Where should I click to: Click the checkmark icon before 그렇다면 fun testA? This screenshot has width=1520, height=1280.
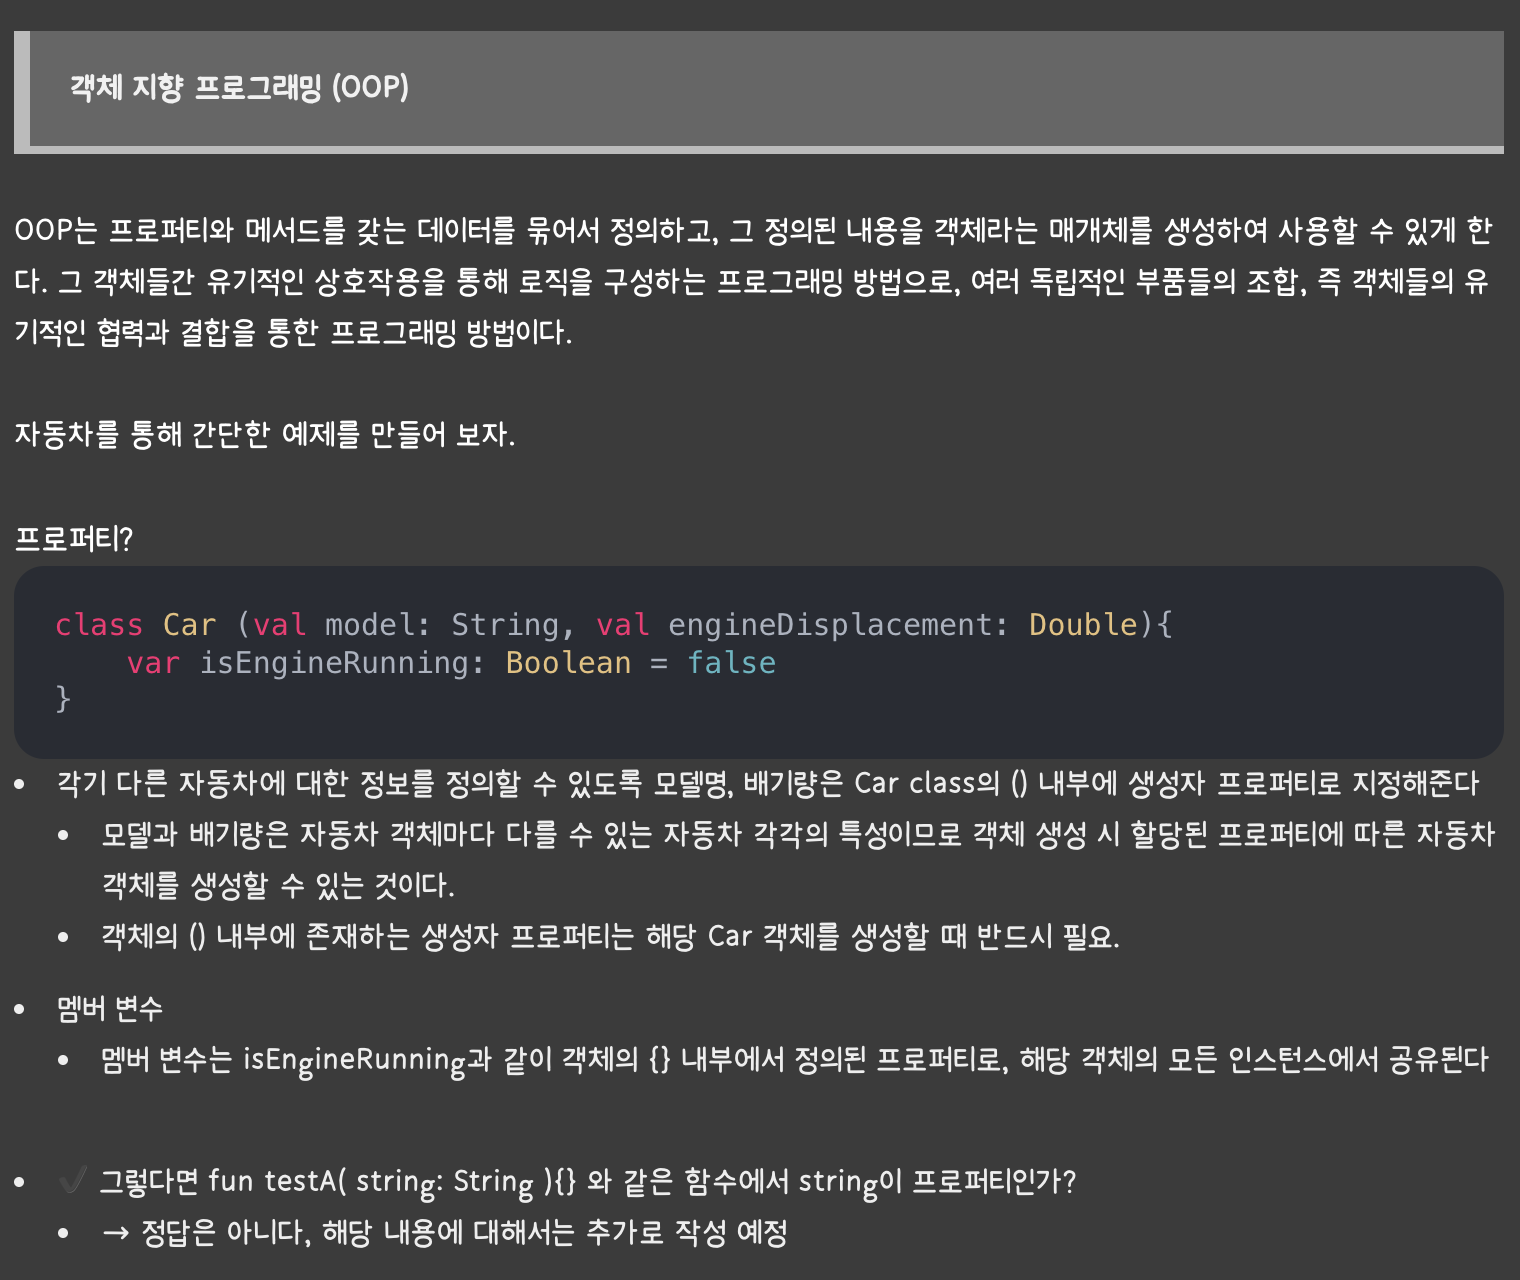pyautogui.click(x=72, y=1181)
